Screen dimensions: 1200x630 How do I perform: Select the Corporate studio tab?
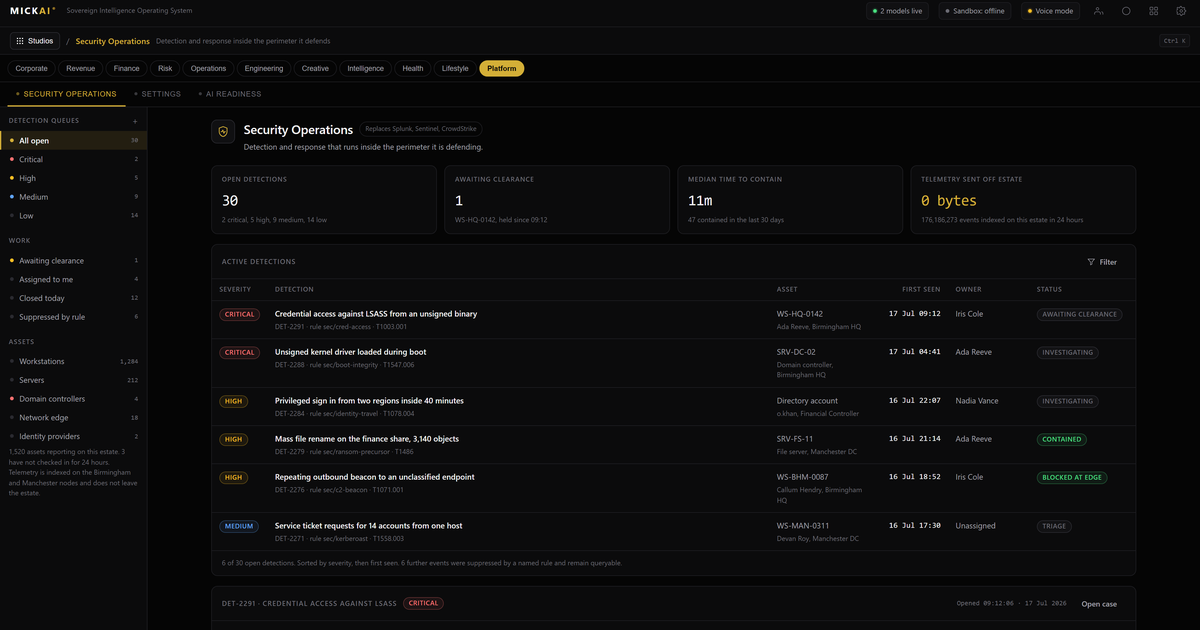[x=32, y=69]
